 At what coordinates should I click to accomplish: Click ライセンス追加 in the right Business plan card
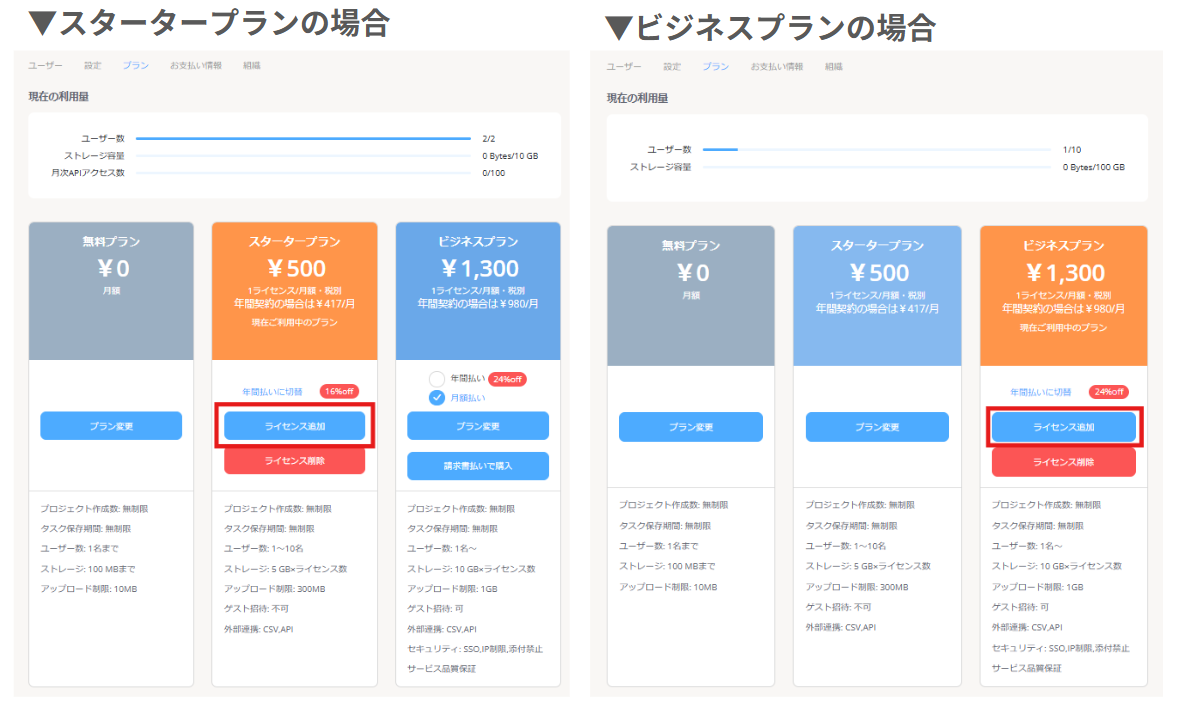tap(1064, 427)
